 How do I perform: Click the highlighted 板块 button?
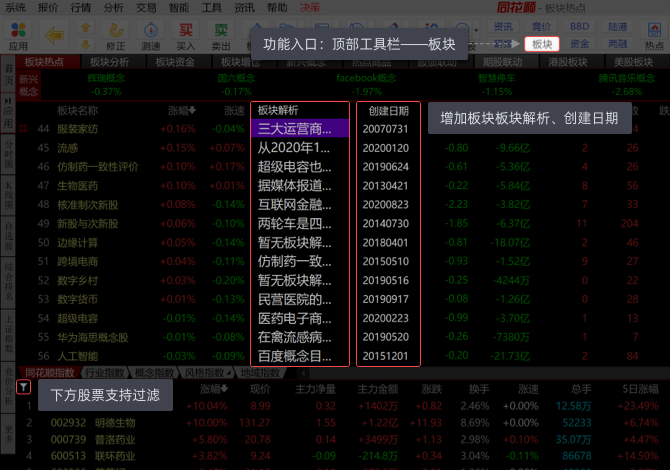tap(542, 44)
